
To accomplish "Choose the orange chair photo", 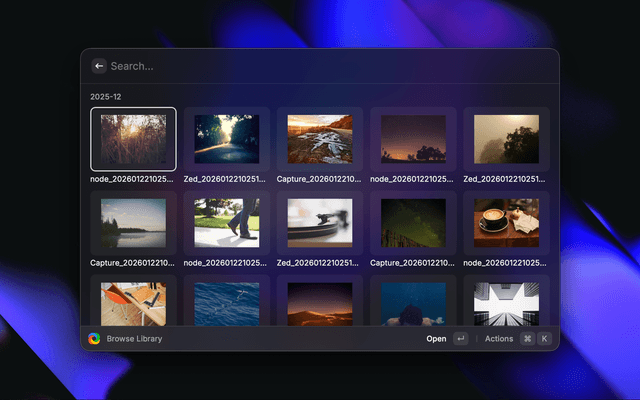I will (133, 303).
